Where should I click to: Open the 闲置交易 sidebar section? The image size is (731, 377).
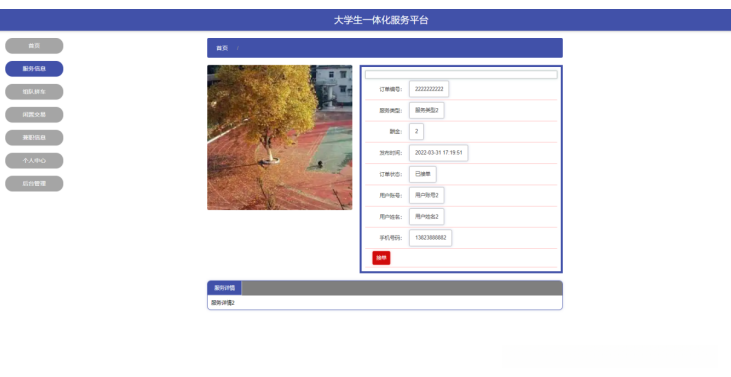pos(34,115)
